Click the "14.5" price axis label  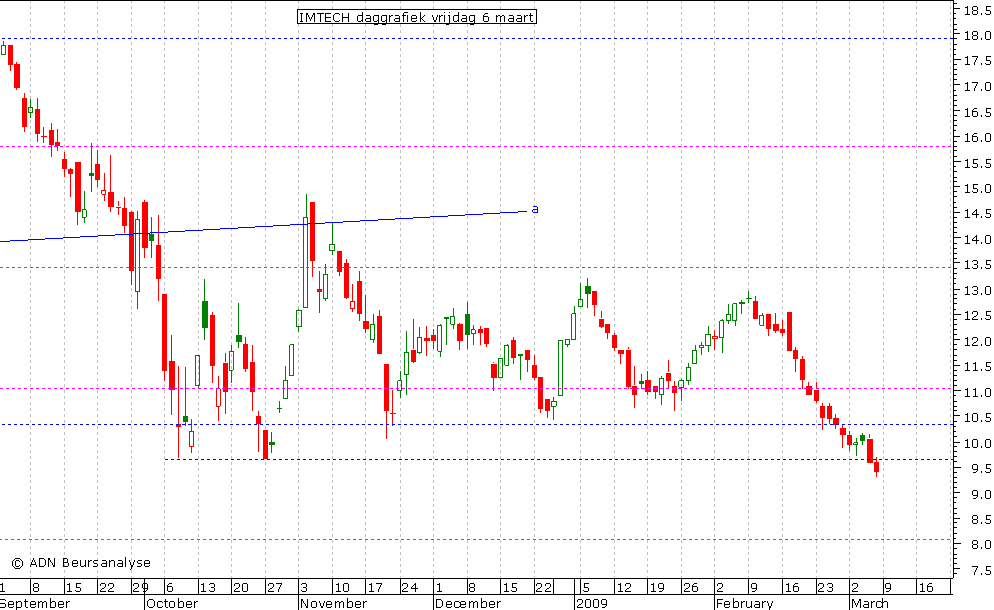(x=978, y=214)
